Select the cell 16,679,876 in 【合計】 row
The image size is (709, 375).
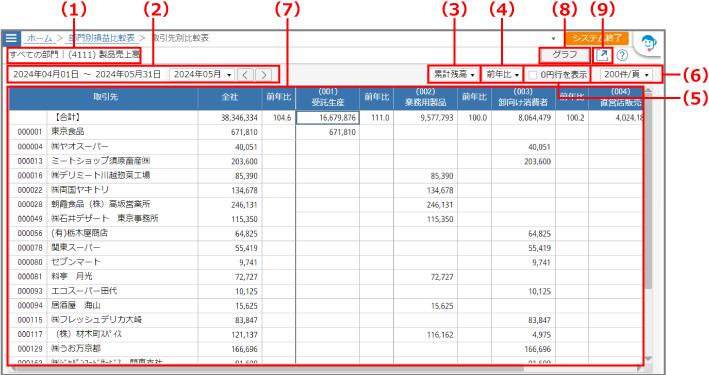pyautogui.click(x=328, y=118)
